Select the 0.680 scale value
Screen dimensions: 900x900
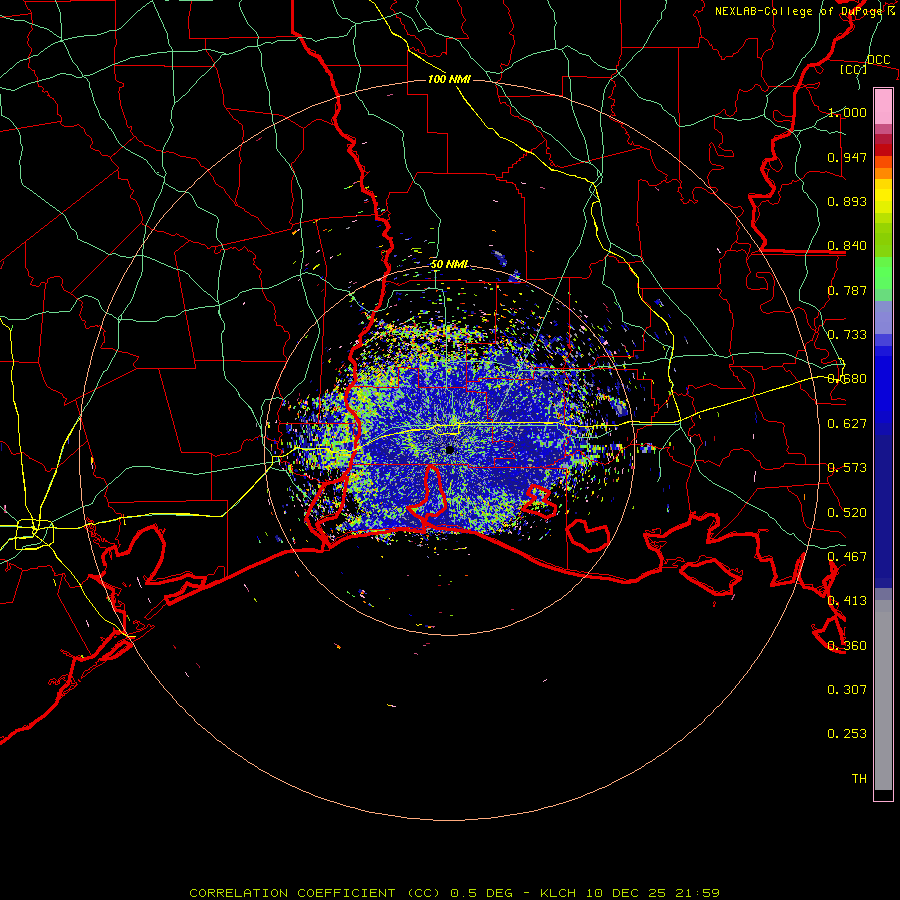click(847, 379)
